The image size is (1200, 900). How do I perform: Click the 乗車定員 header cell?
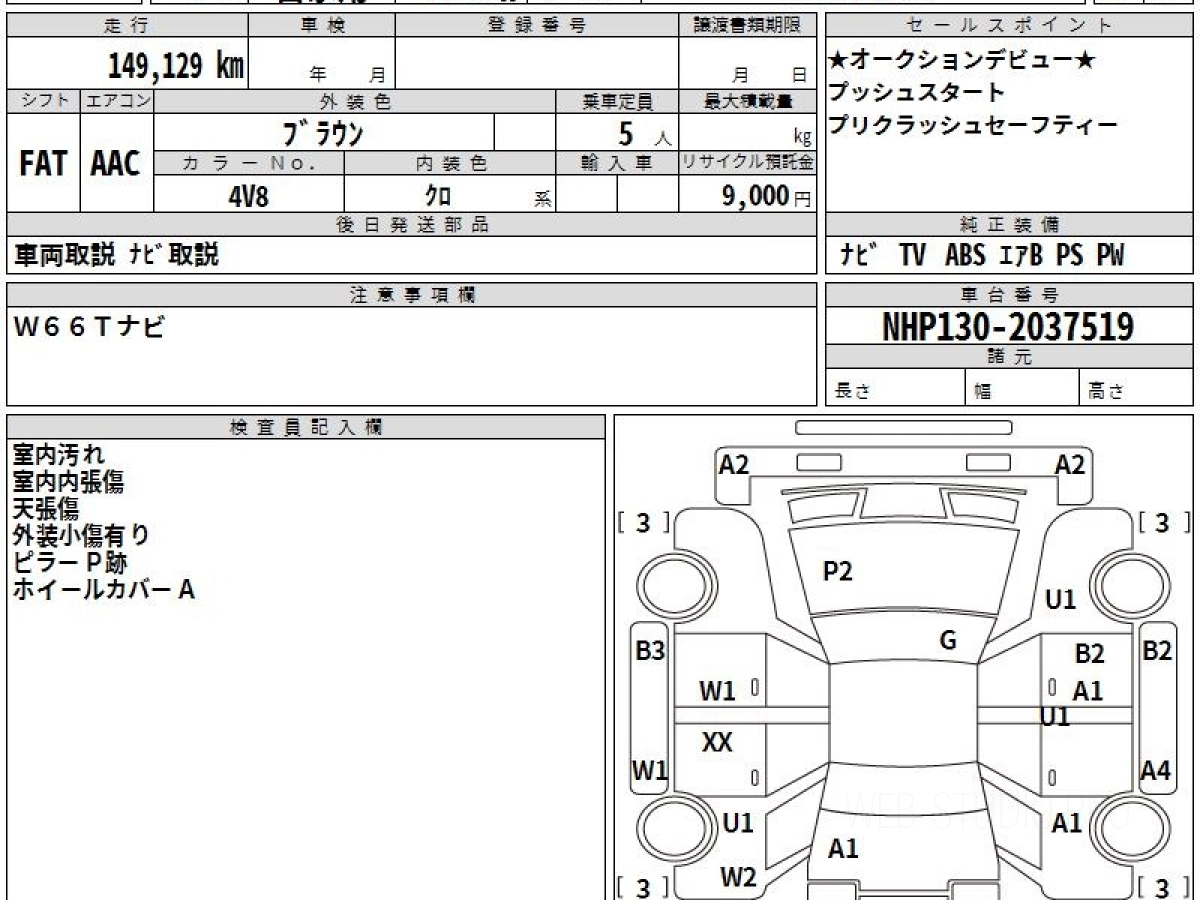(x=618, y=101)
